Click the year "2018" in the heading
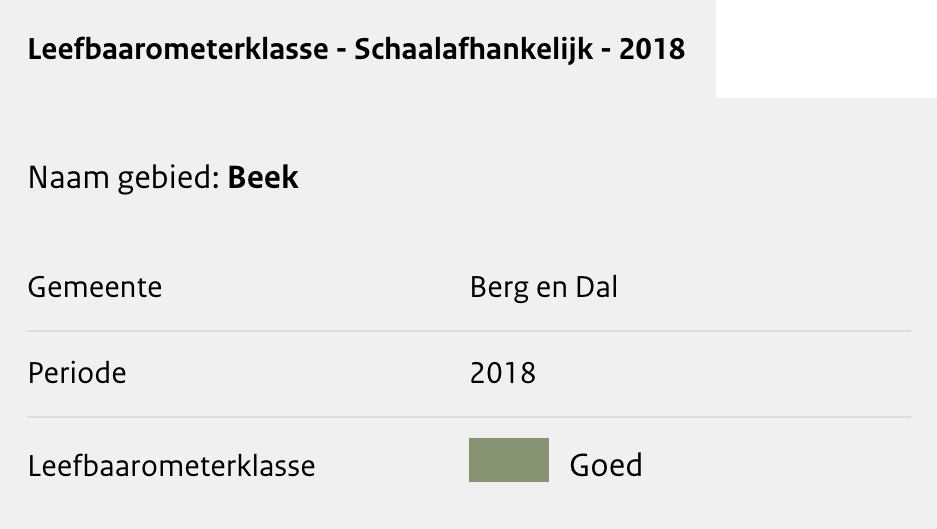This screenshot has width=937, height=529. pyautogui.click(x=652, y=50)
